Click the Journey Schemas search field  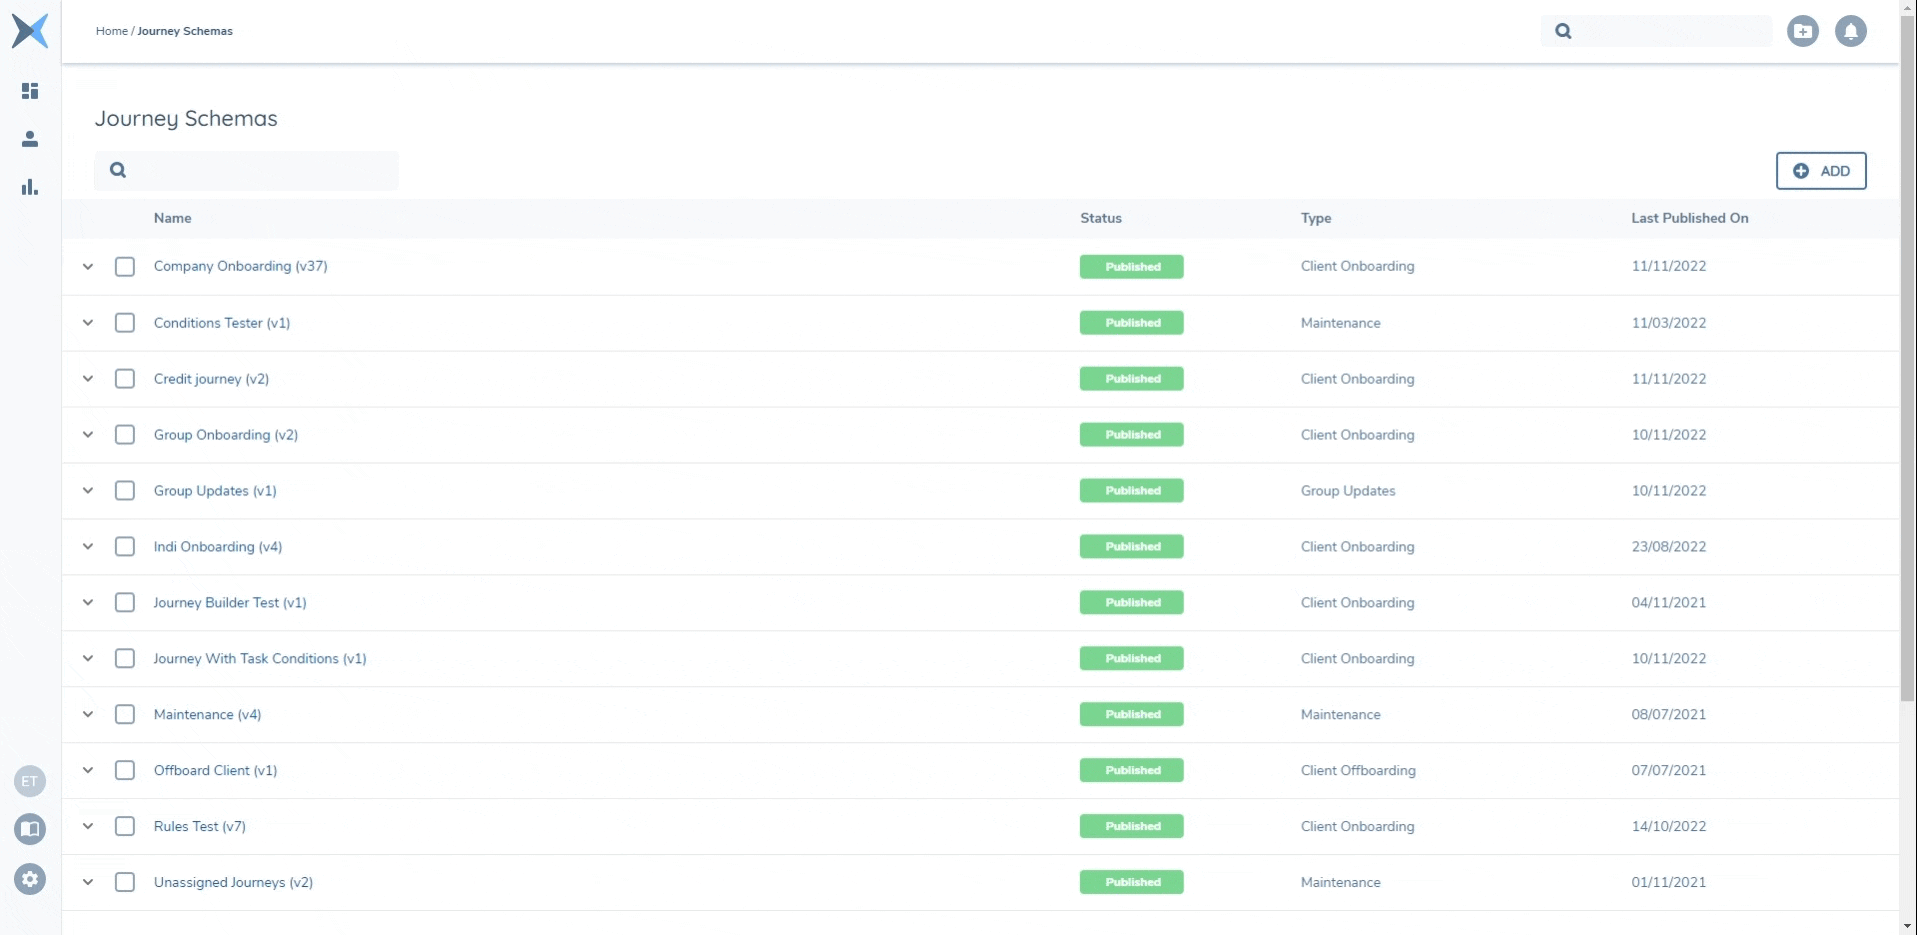[x=260, y=171]
